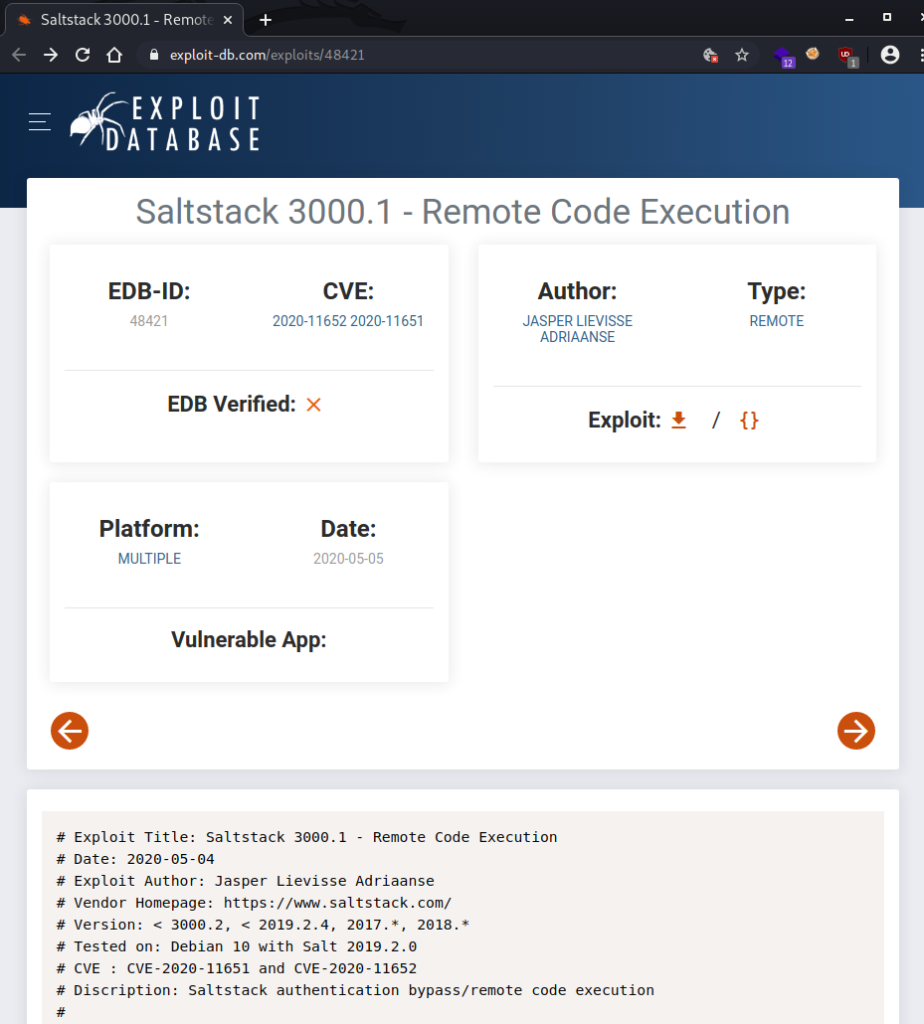Click the code line "# Tested on: Debian 10 with Salt 2019.2.0"

pyautogui.click(x=236, y=946)
